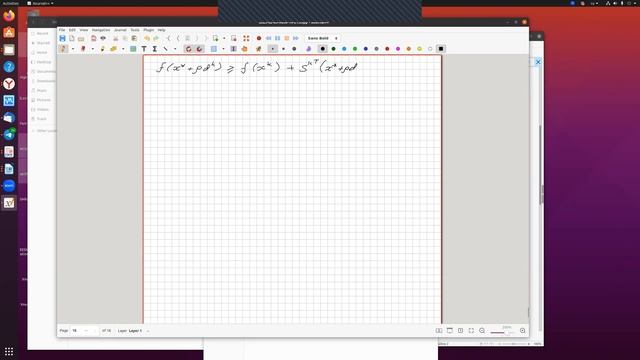Click Activities in top bar
Screen dimensions: 640x360
coord(11,3)
